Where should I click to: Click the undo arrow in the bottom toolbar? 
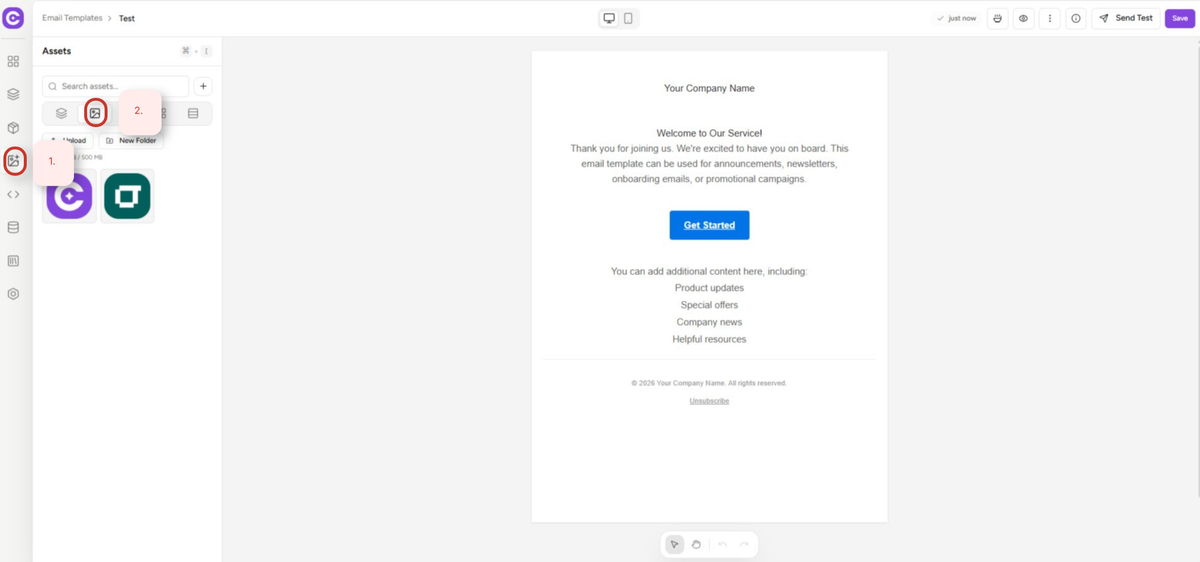(x=722, y=544)
